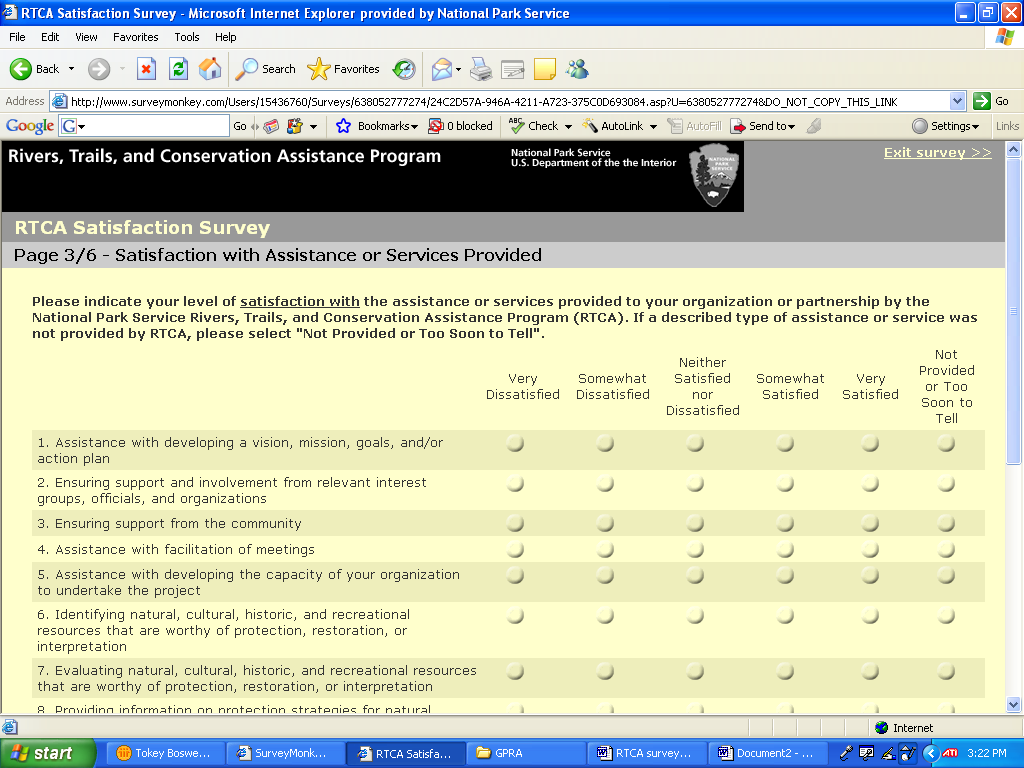Select Somewhat Satisfied for question 4

click(785, 549)
